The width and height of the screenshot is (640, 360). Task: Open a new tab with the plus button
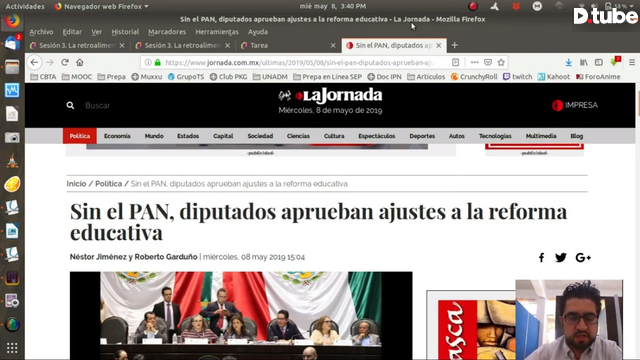point(454,45)
